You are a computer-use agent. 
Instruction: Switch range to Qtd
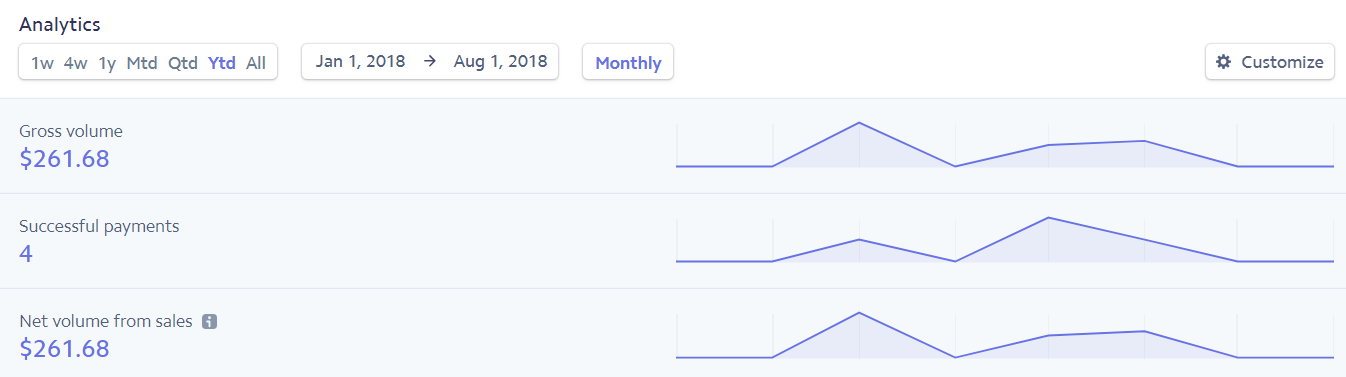(183, 63)
